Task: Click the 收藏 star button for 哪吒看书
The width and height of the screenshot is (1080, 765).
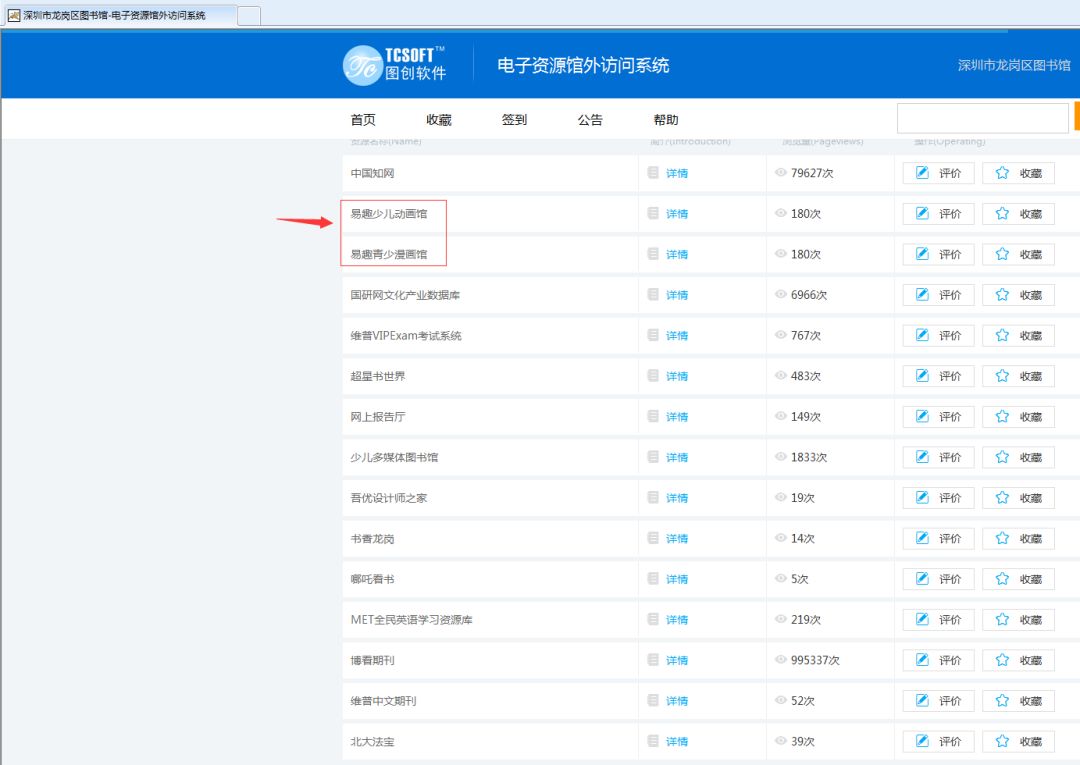Action: [1018, 580]
